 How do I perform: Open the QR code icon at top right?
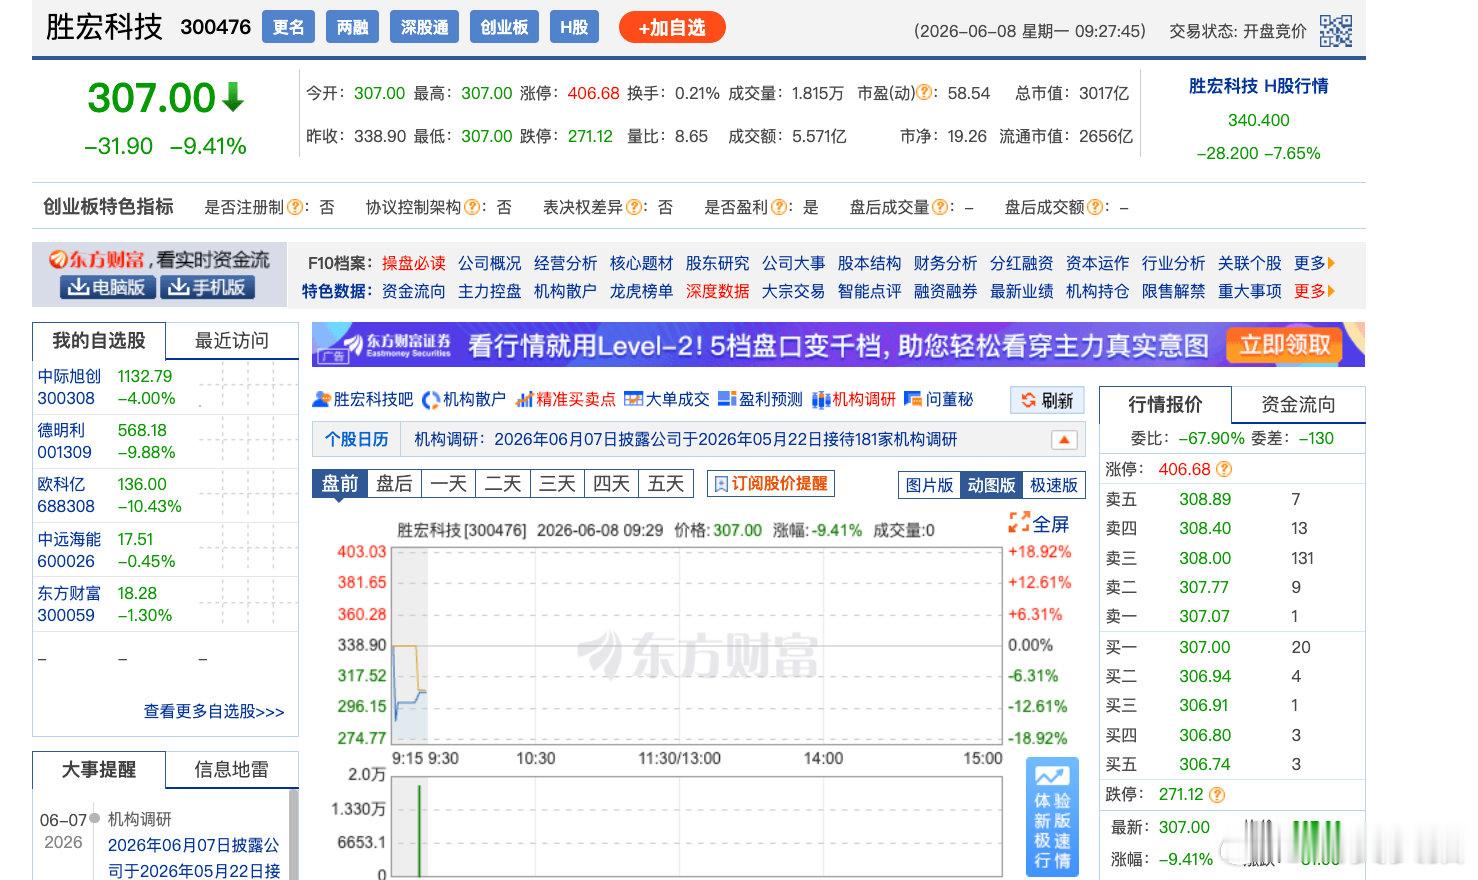click(x=1336, y=31)
